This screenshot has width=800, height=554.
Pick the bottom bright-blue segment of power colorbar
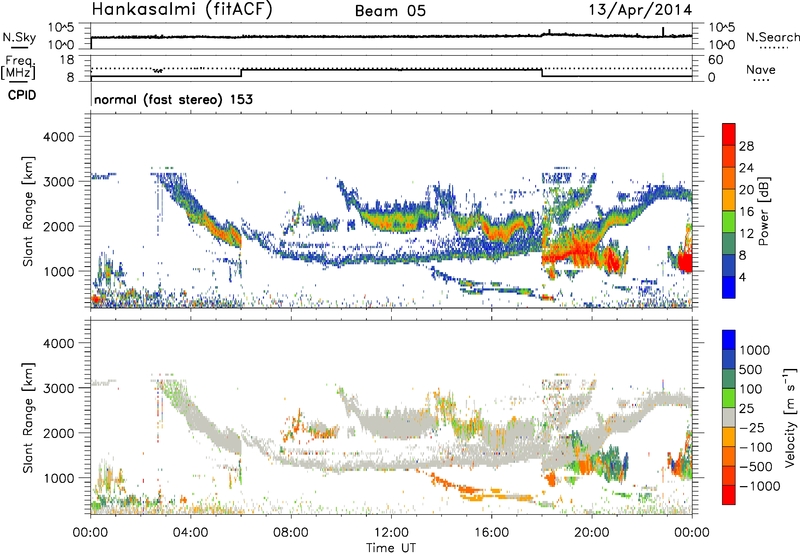coord(729,288)
